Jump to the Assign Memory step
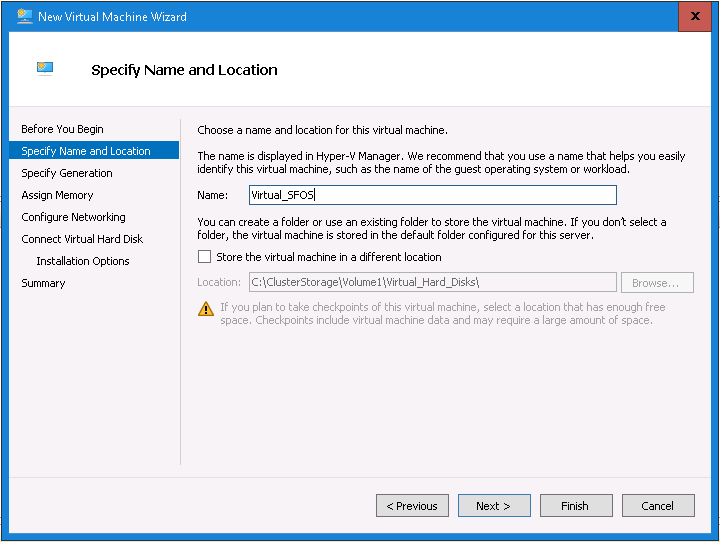Viewport: 720px width, 542px height. pos(57,195)
